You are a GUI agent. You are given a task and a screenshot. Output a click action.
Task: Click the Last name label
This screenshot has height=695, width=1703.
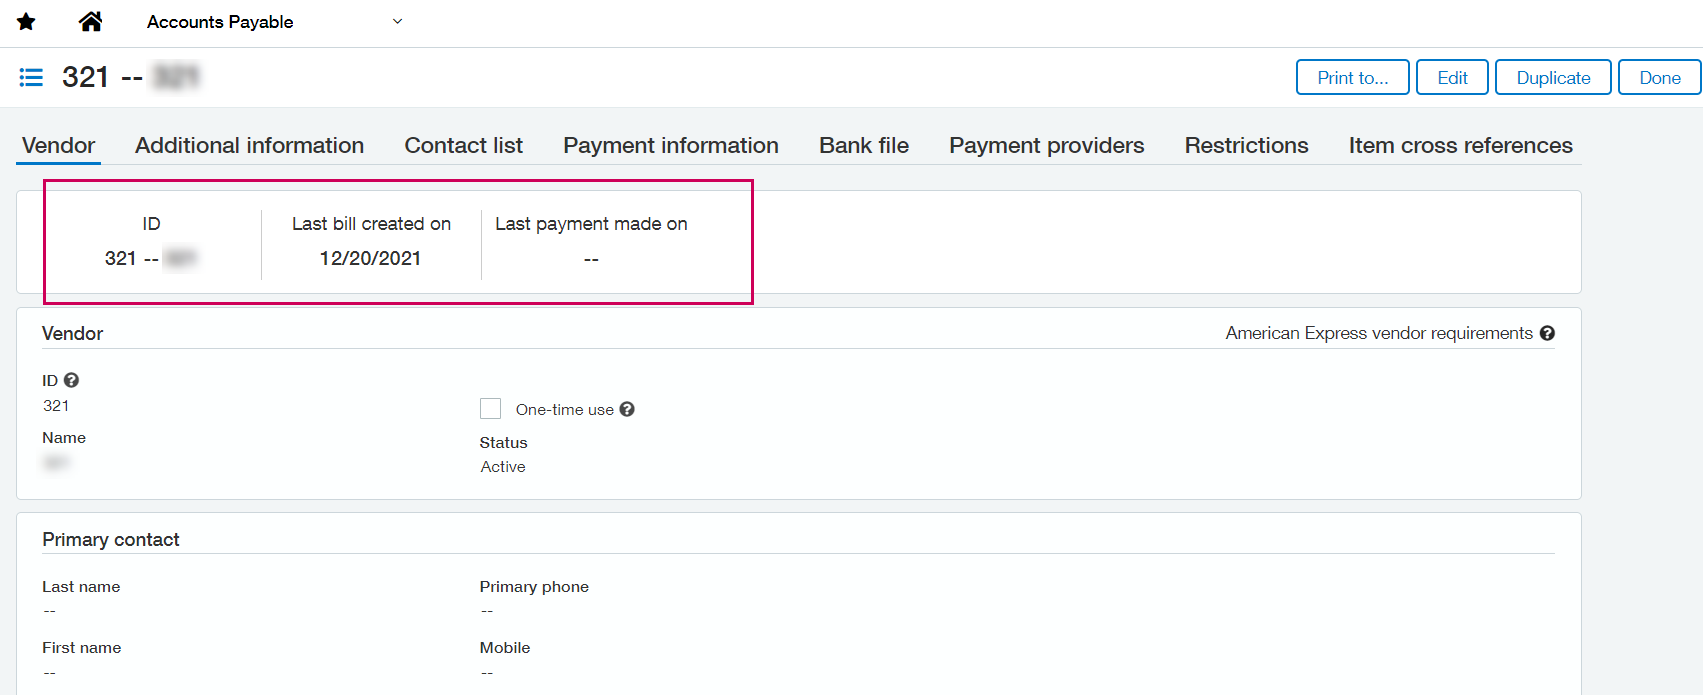(x=81, y=587)
